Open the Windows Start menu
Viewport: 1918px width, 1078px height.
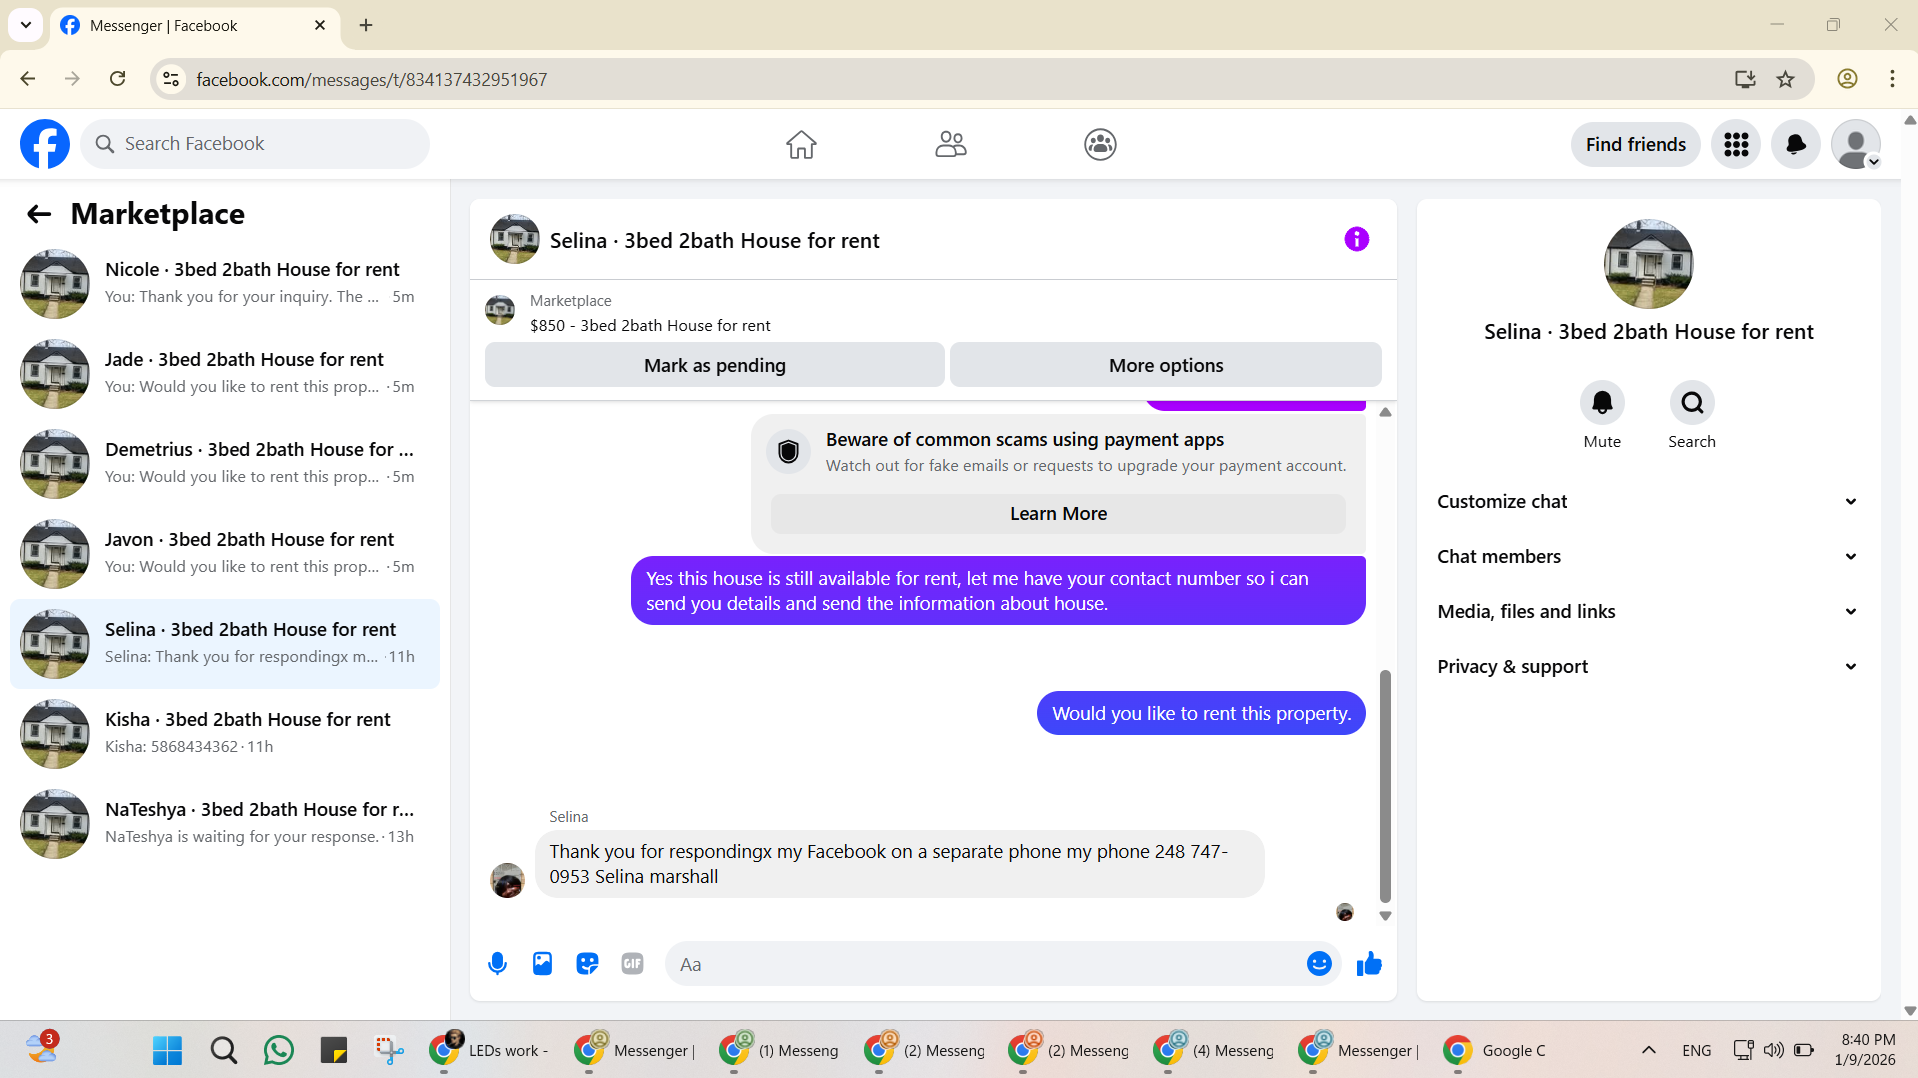pyautogui.click(x=167, y=1050)
